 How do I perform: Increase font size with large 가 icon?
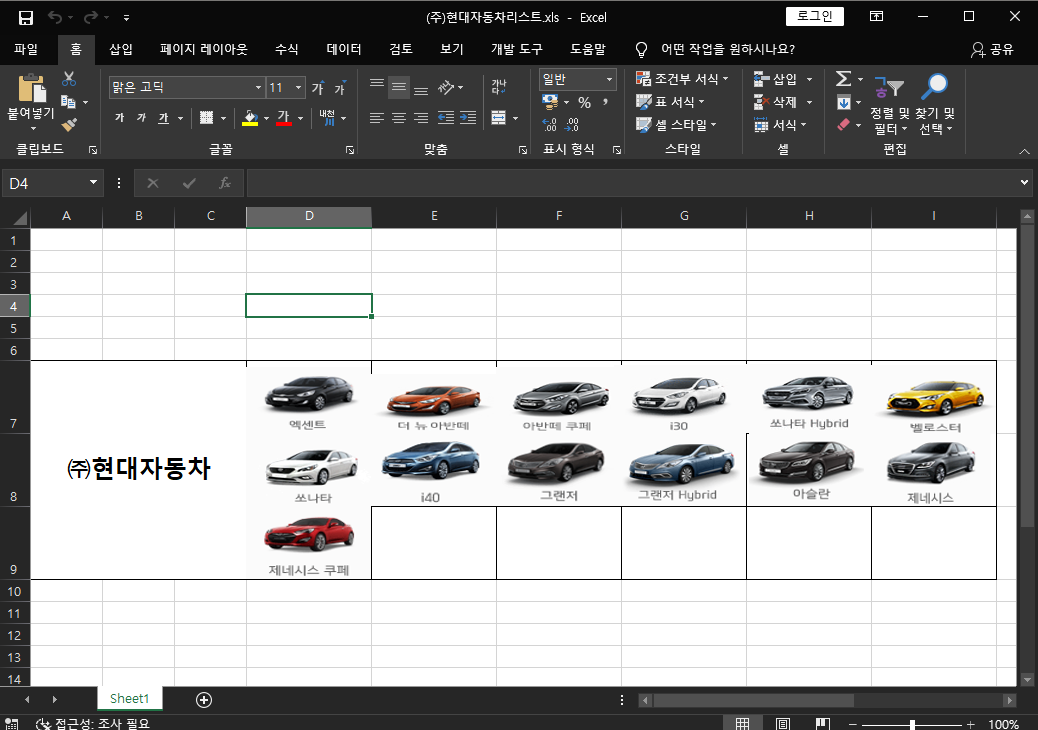pos(318,87)
